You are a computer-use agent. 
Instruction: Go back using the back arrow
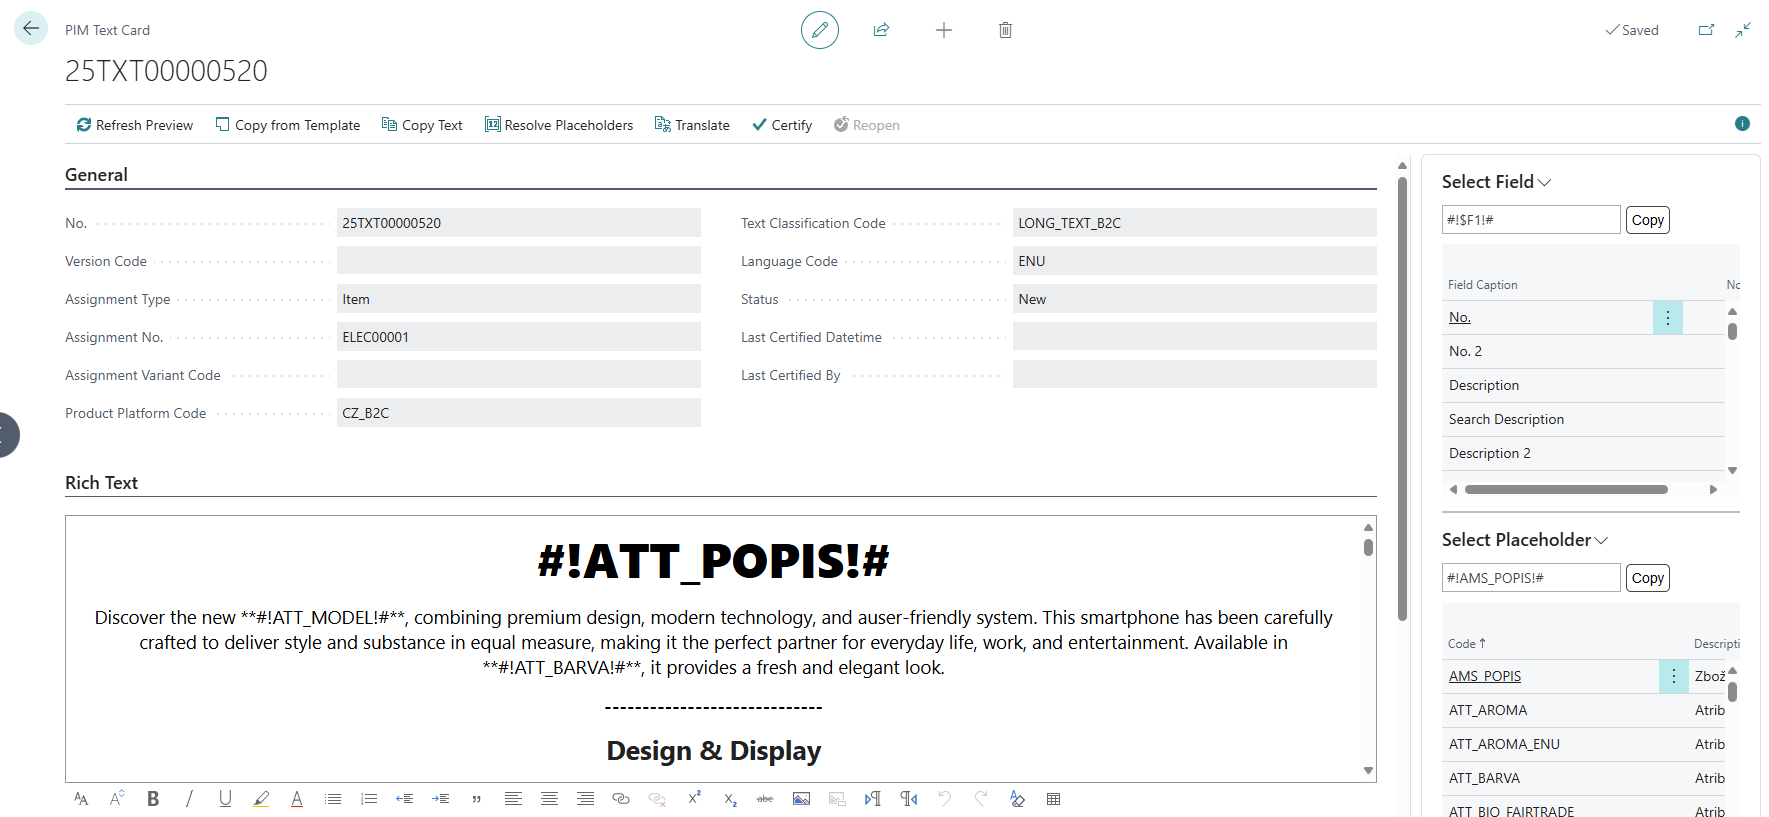[x=31, y=28]
